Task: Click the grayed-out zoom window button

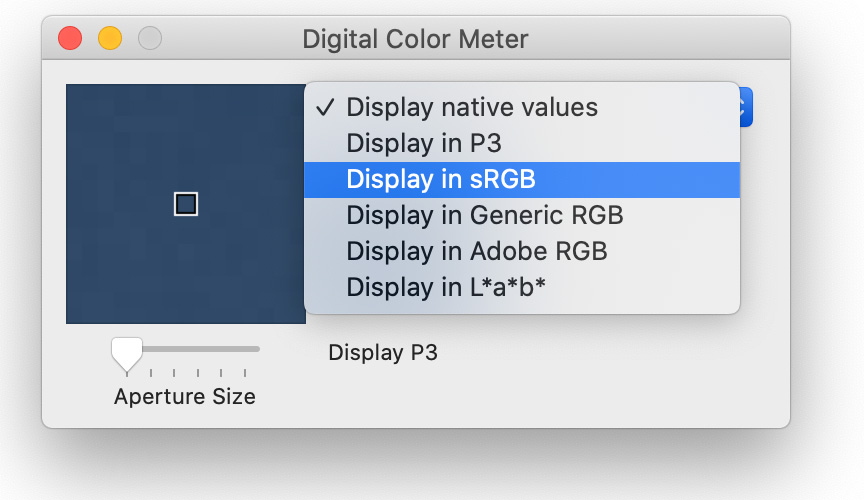Action: [x=149, y=39]
